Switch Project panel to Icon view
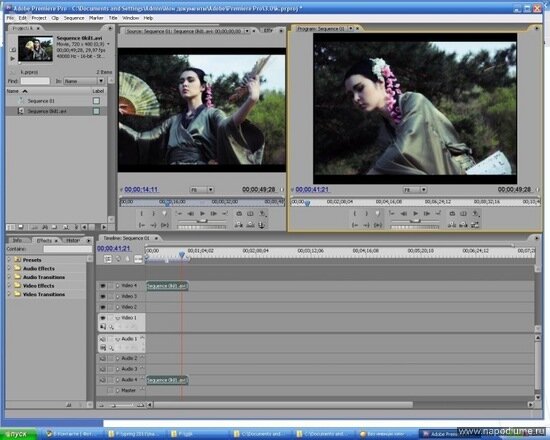 click(x=20, y=227)
